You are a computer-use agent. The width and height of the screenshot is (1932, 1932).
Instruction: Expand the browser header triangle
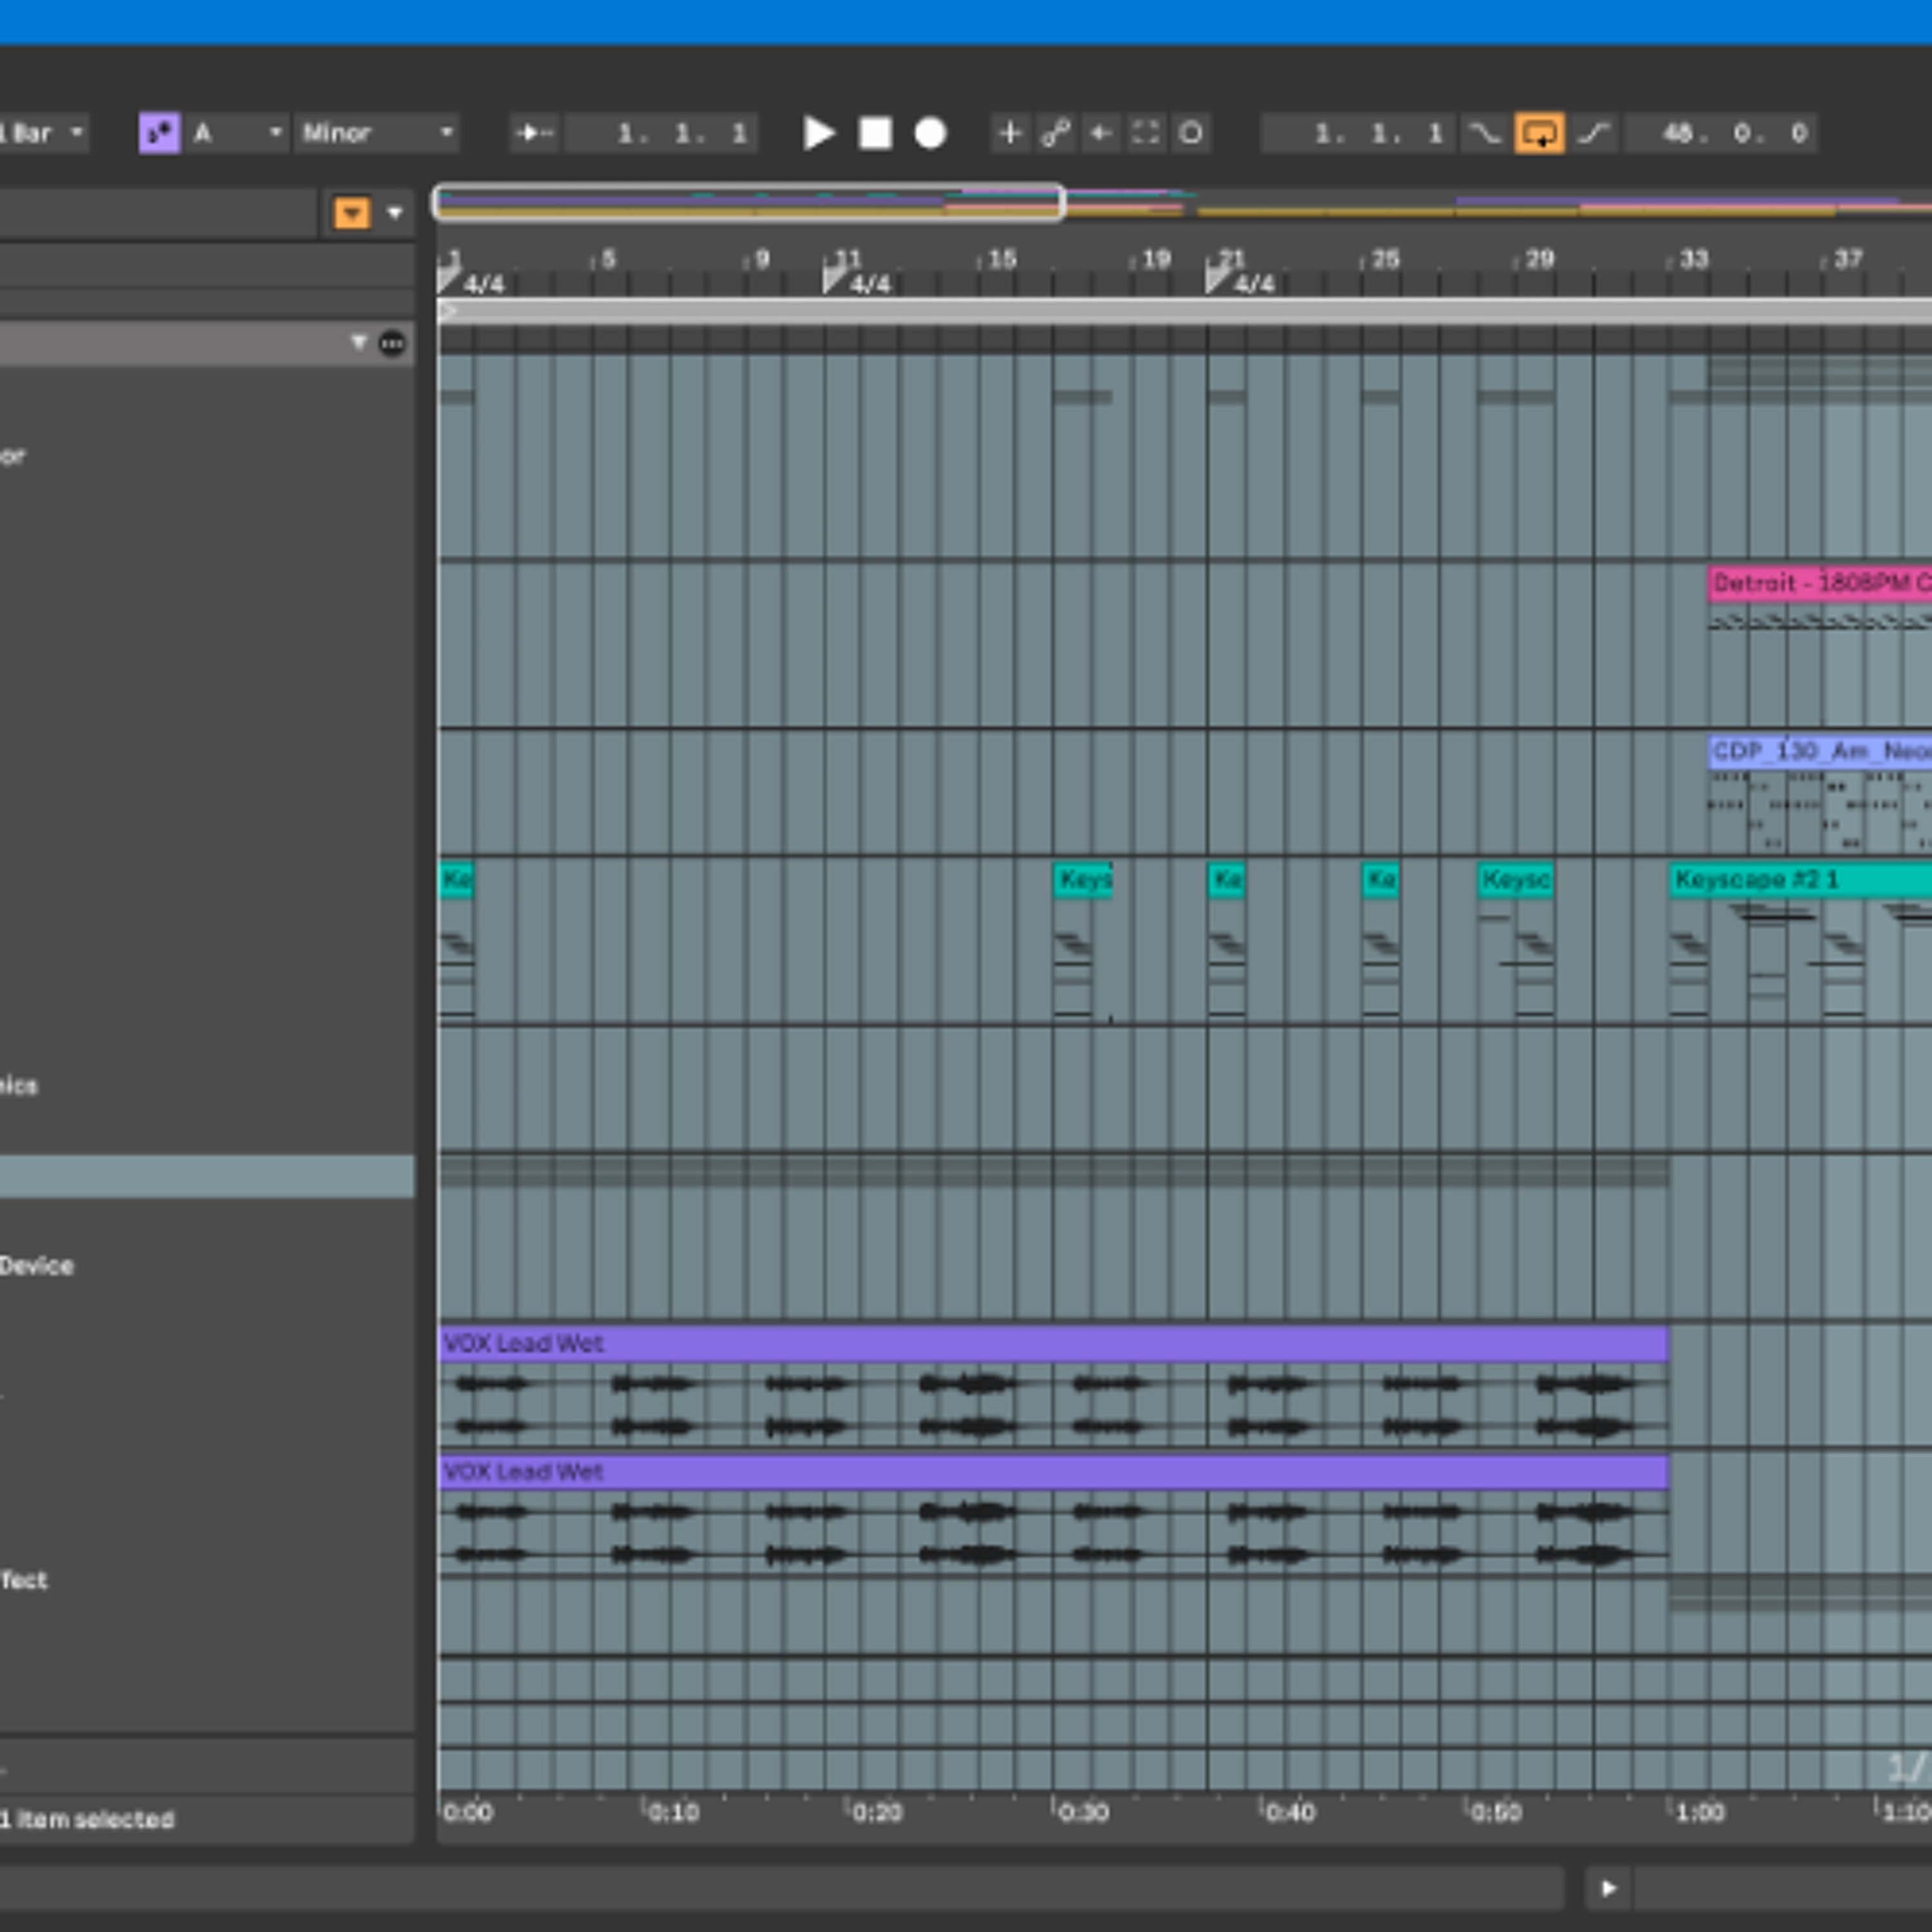[358, 343]
